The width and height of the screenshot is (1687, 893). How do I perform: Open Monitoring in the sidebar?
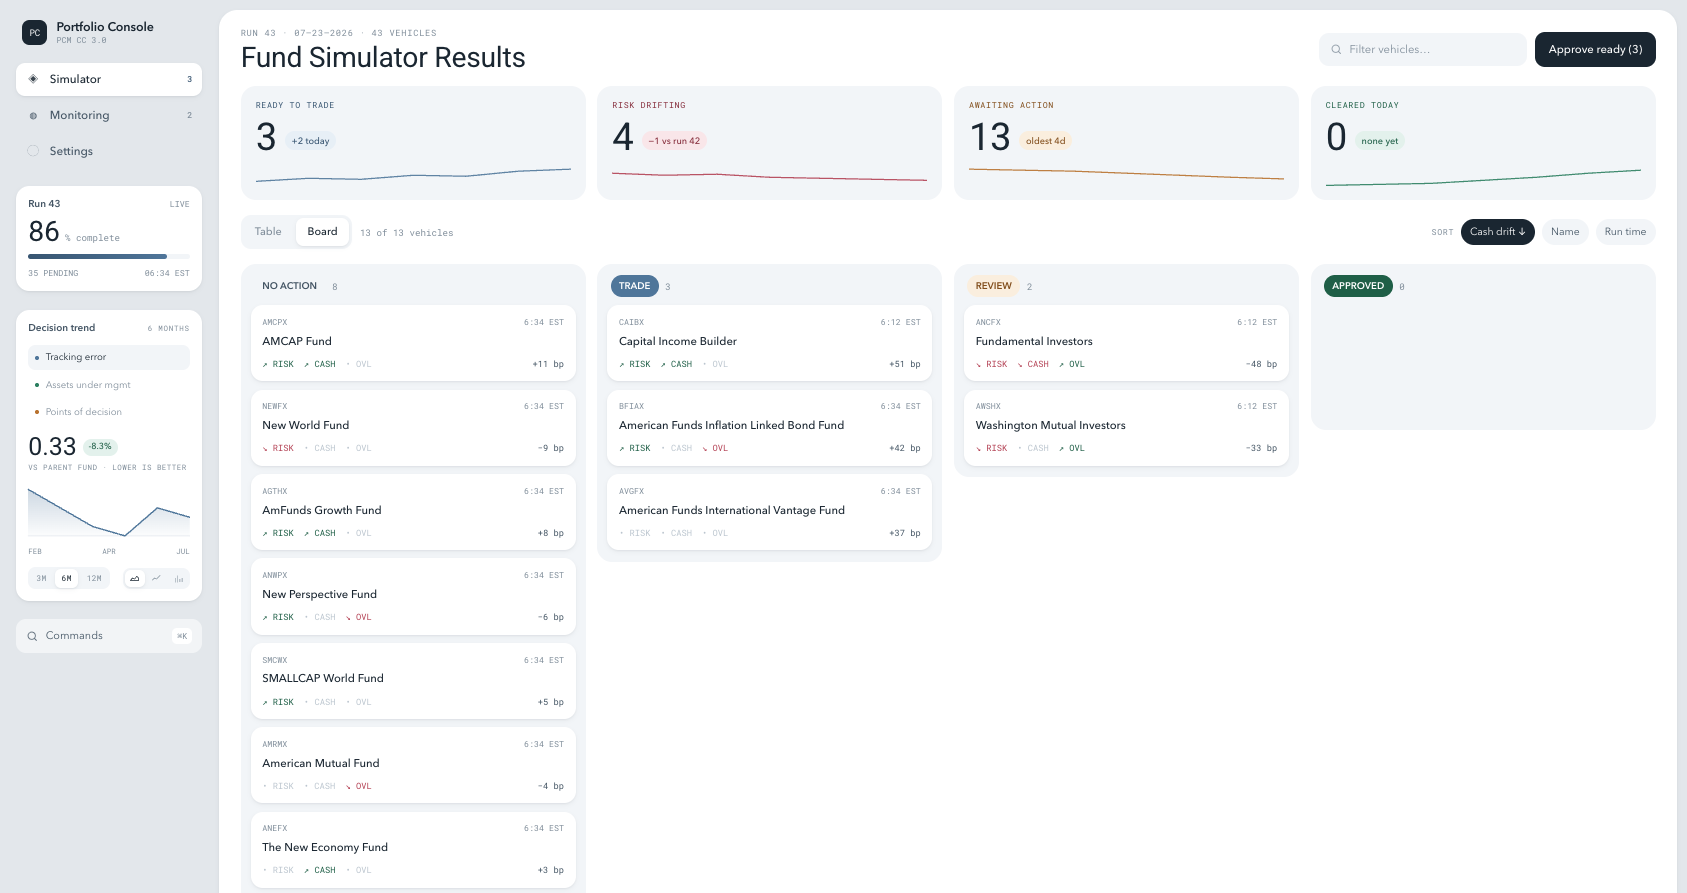(x=109, y=115)
